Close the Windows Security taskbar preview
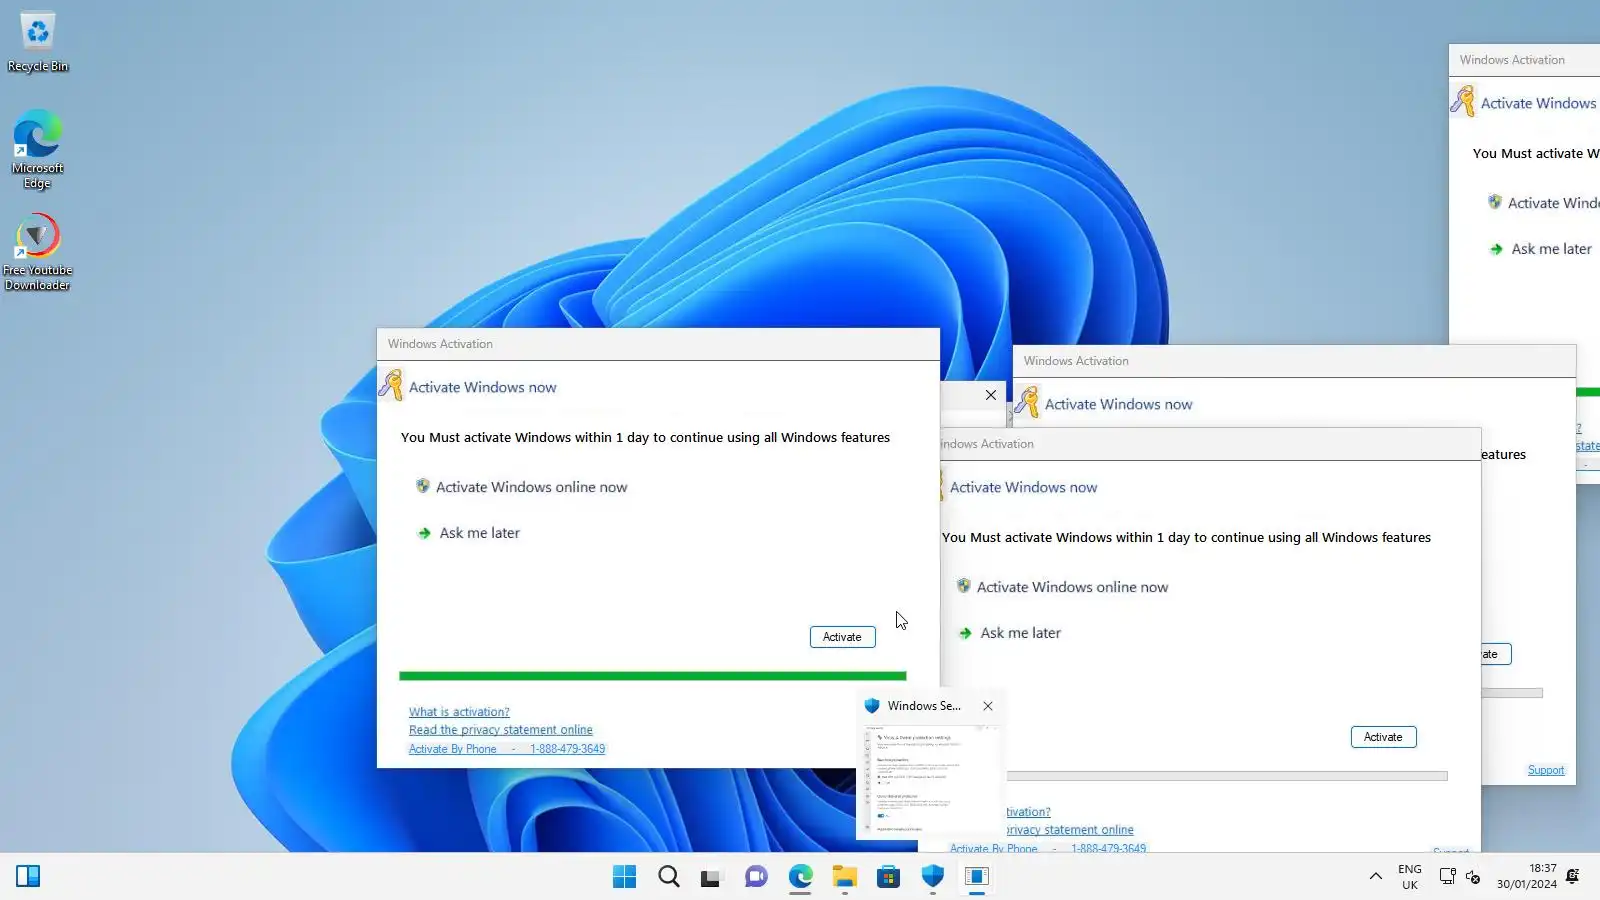Viewport: 1600px width, 900px height. point(988,706)
